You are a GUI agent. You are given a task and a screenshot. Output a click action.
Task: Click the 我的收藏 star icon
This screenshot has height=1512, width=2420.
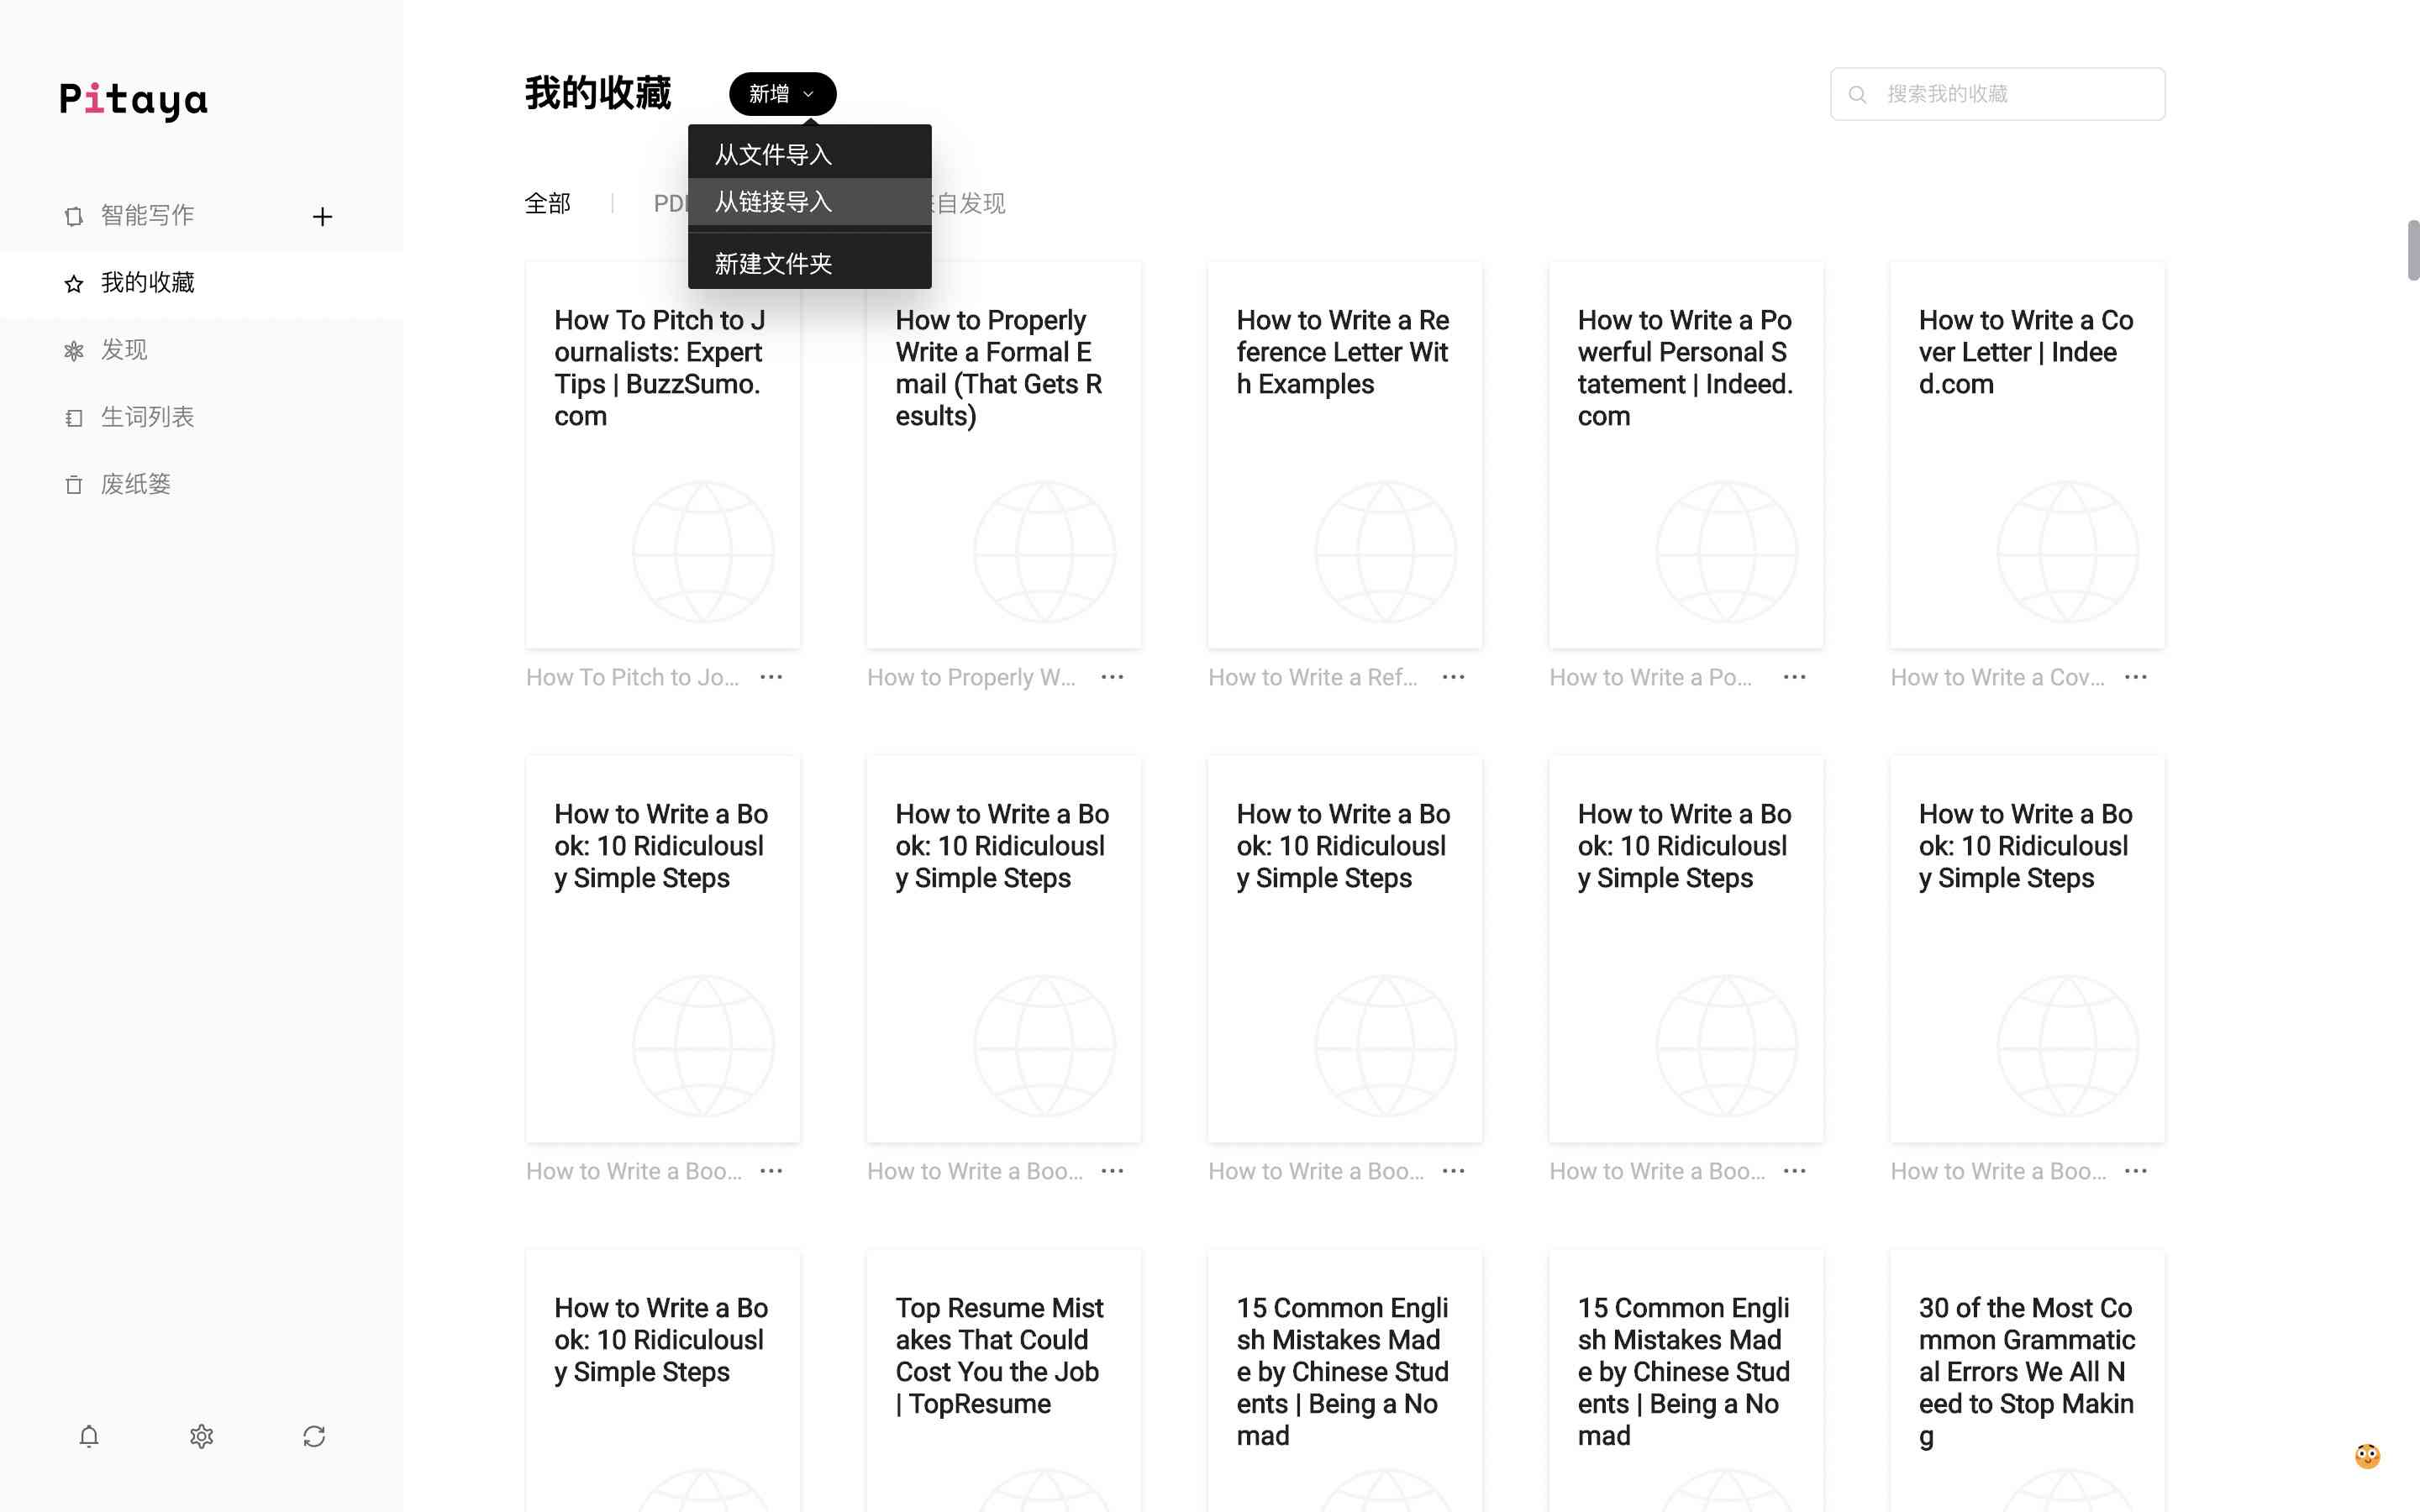coord(71,282)
